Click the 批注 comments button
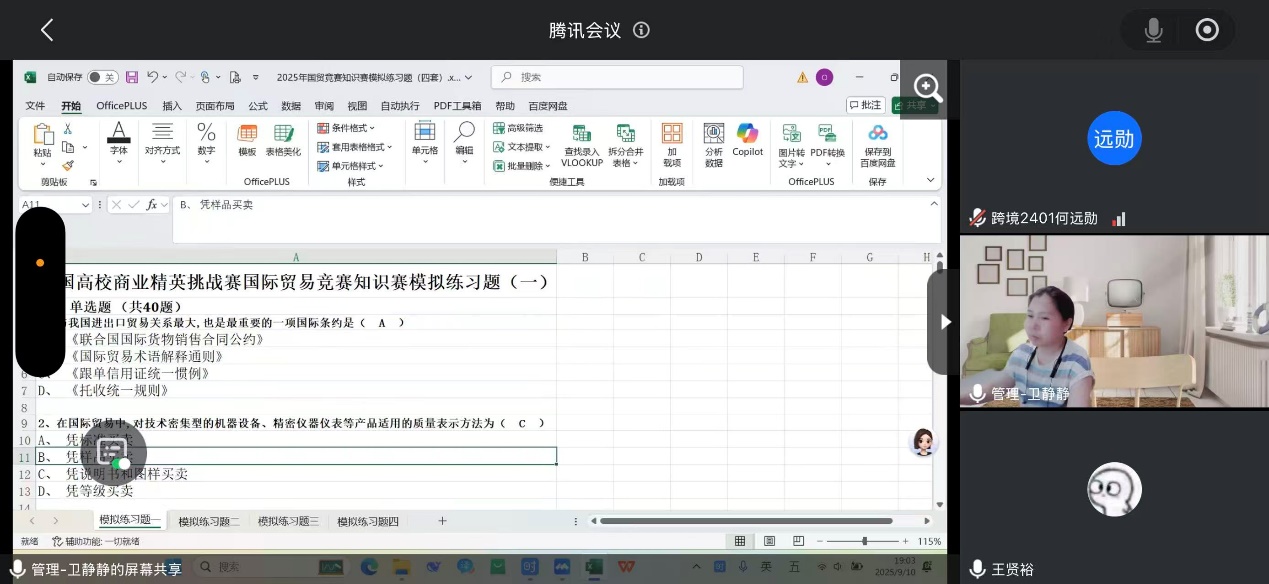The width and height of the screenshot is (1269, 584). coord(865,105)
